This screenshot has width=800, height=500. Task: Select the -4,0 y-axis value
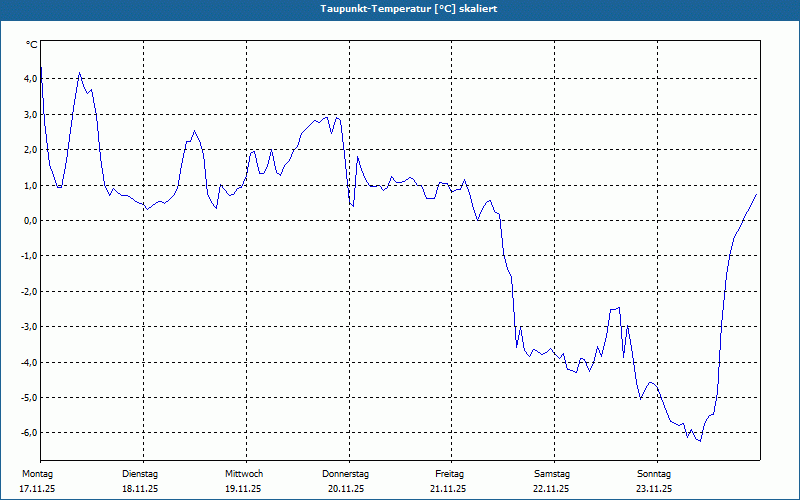pyautogui.click(x=29, y=362)
